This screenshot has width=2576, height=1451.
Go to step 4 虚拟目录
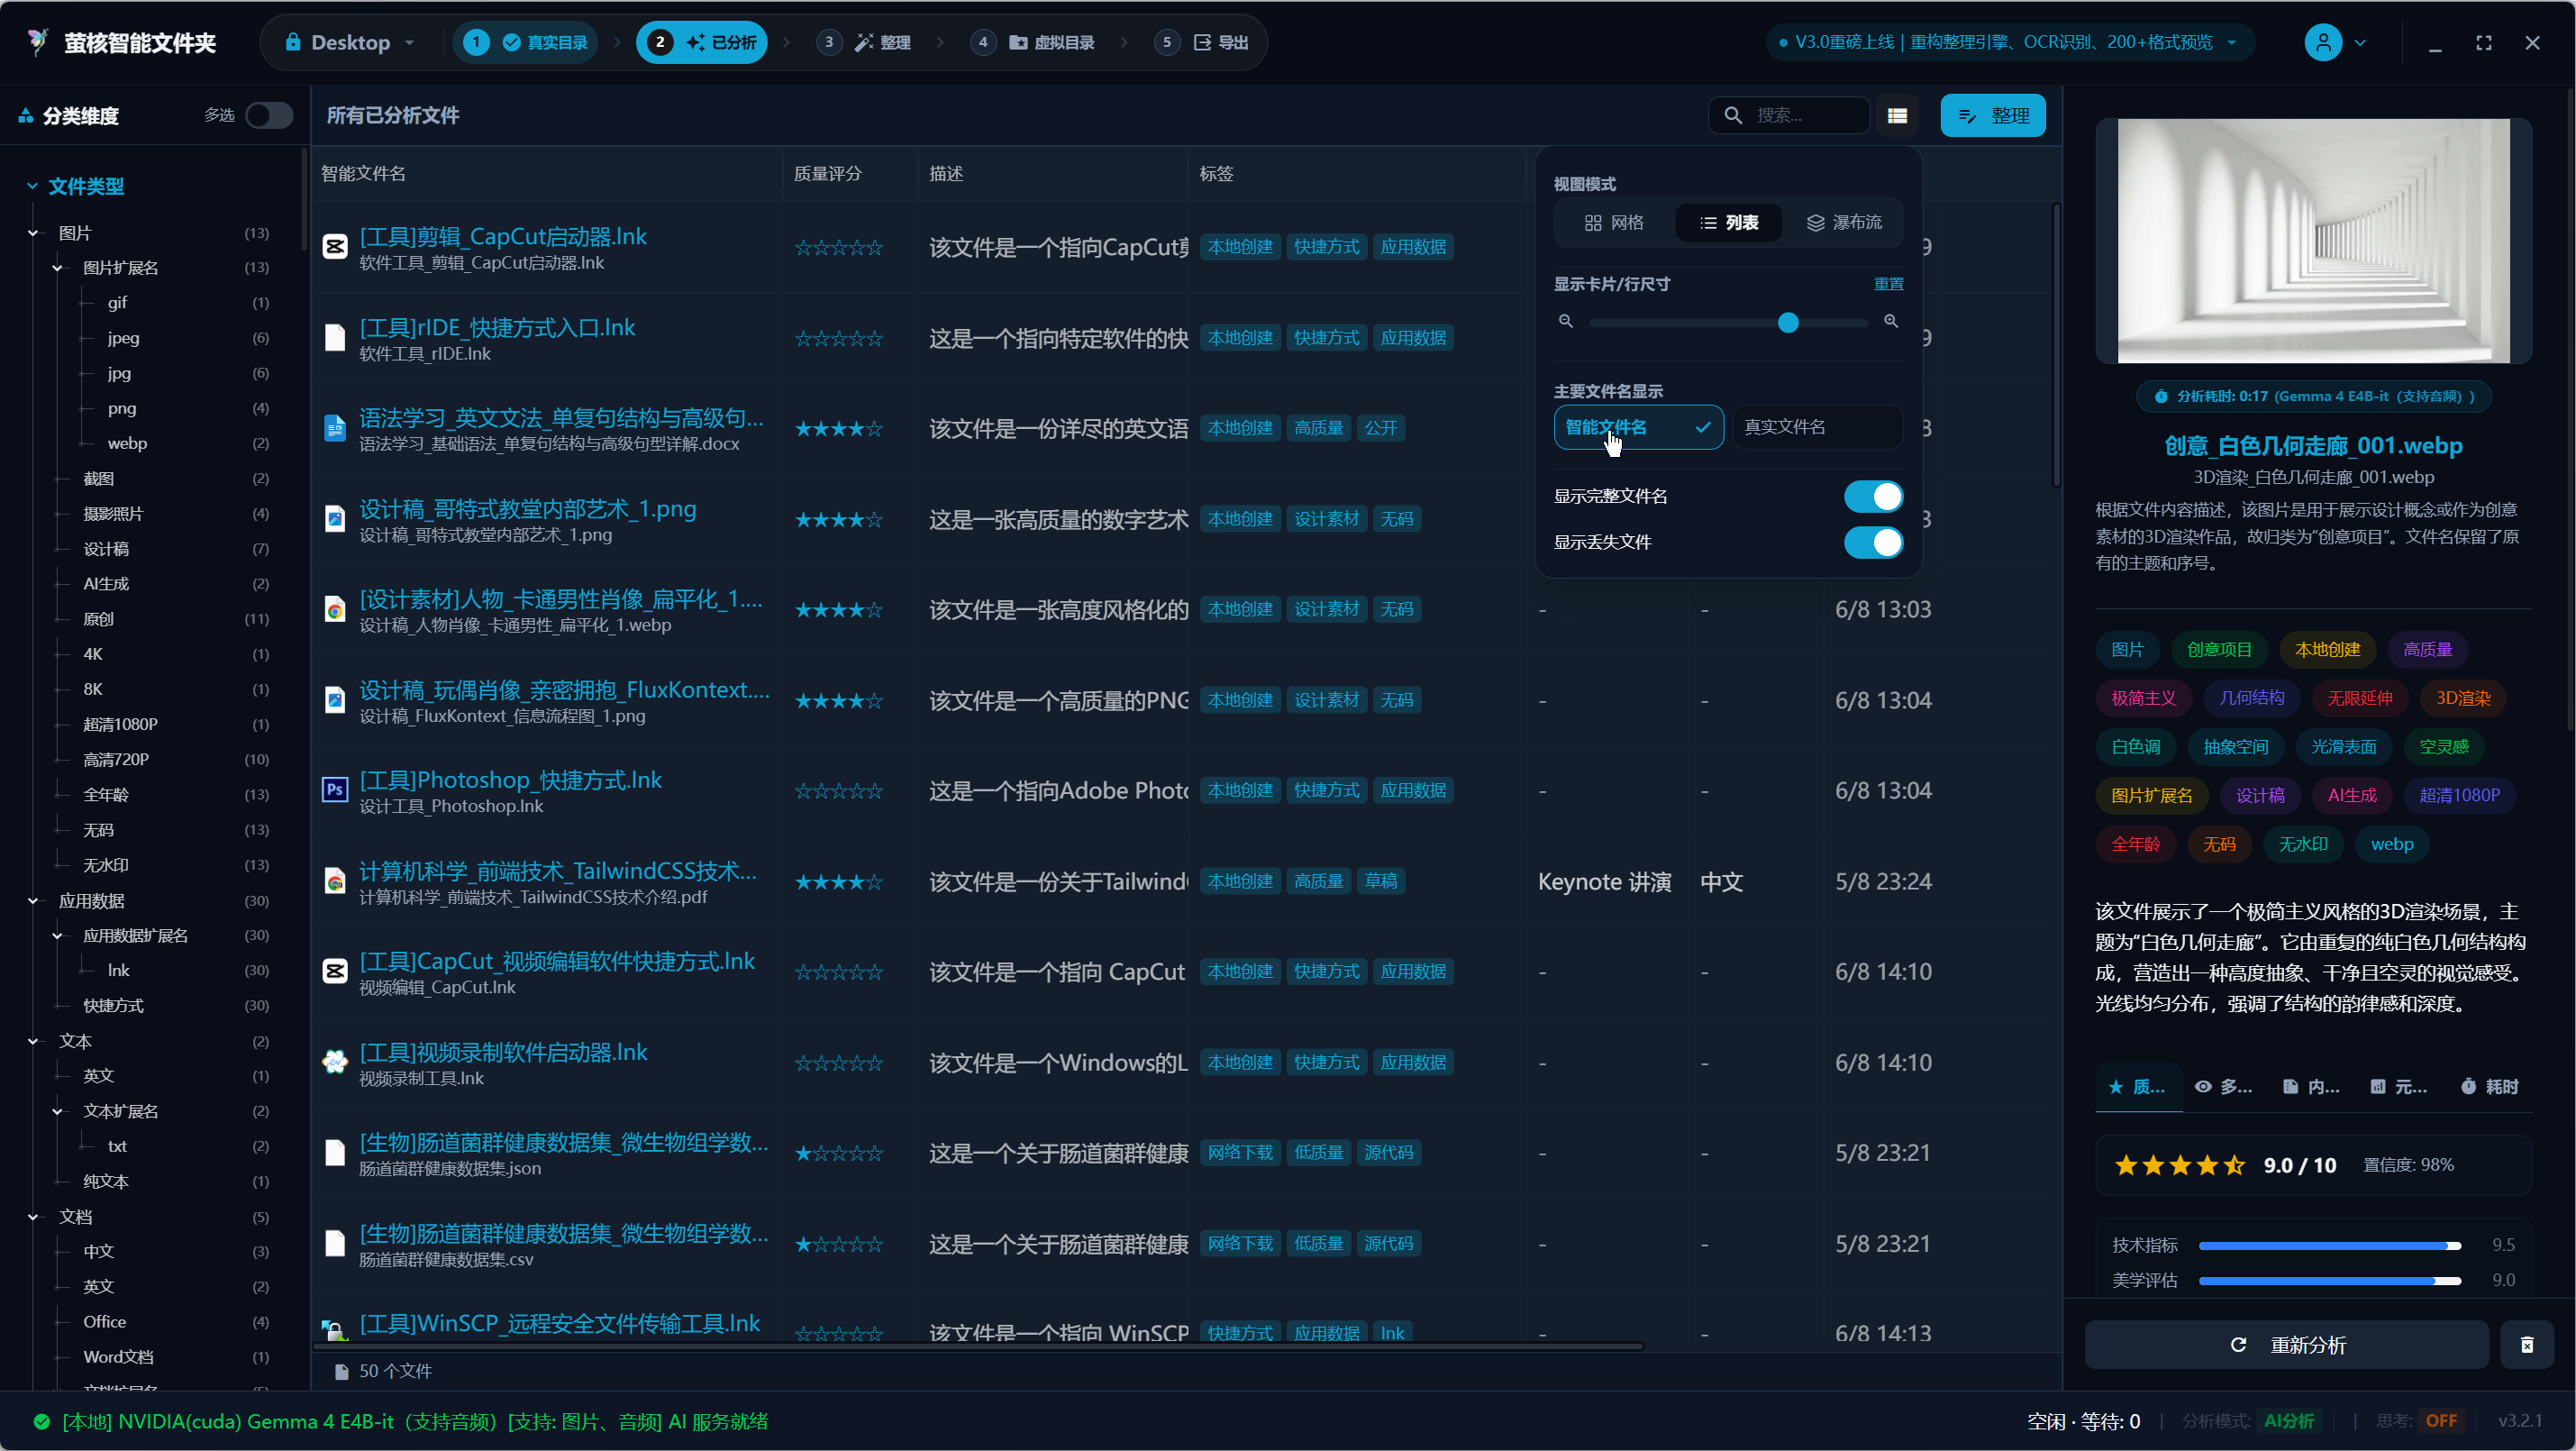point(1033,43)
